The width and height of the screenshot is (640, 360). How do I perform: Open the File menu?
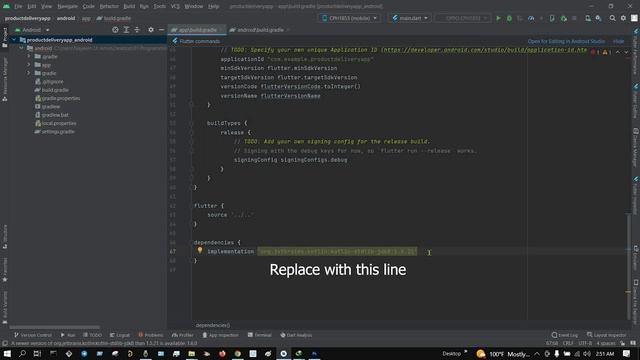click(x=18, y=7)
